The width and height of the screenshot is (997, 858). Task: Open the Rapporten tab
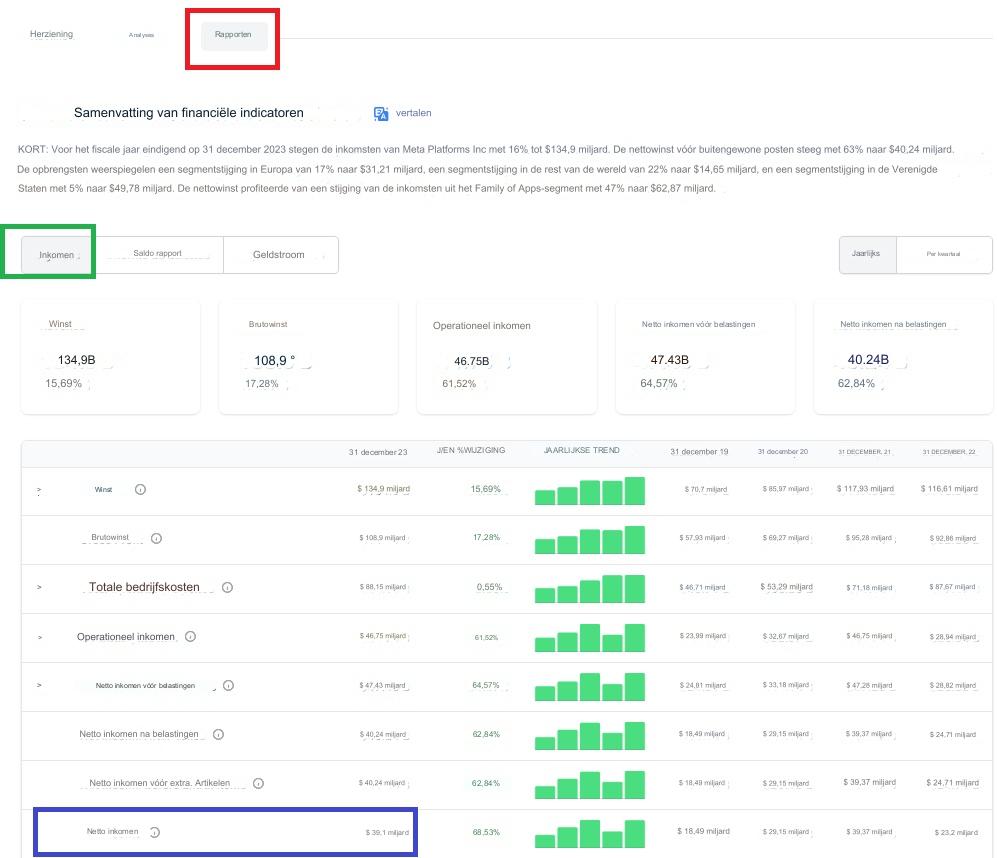(x=233, y=35)
